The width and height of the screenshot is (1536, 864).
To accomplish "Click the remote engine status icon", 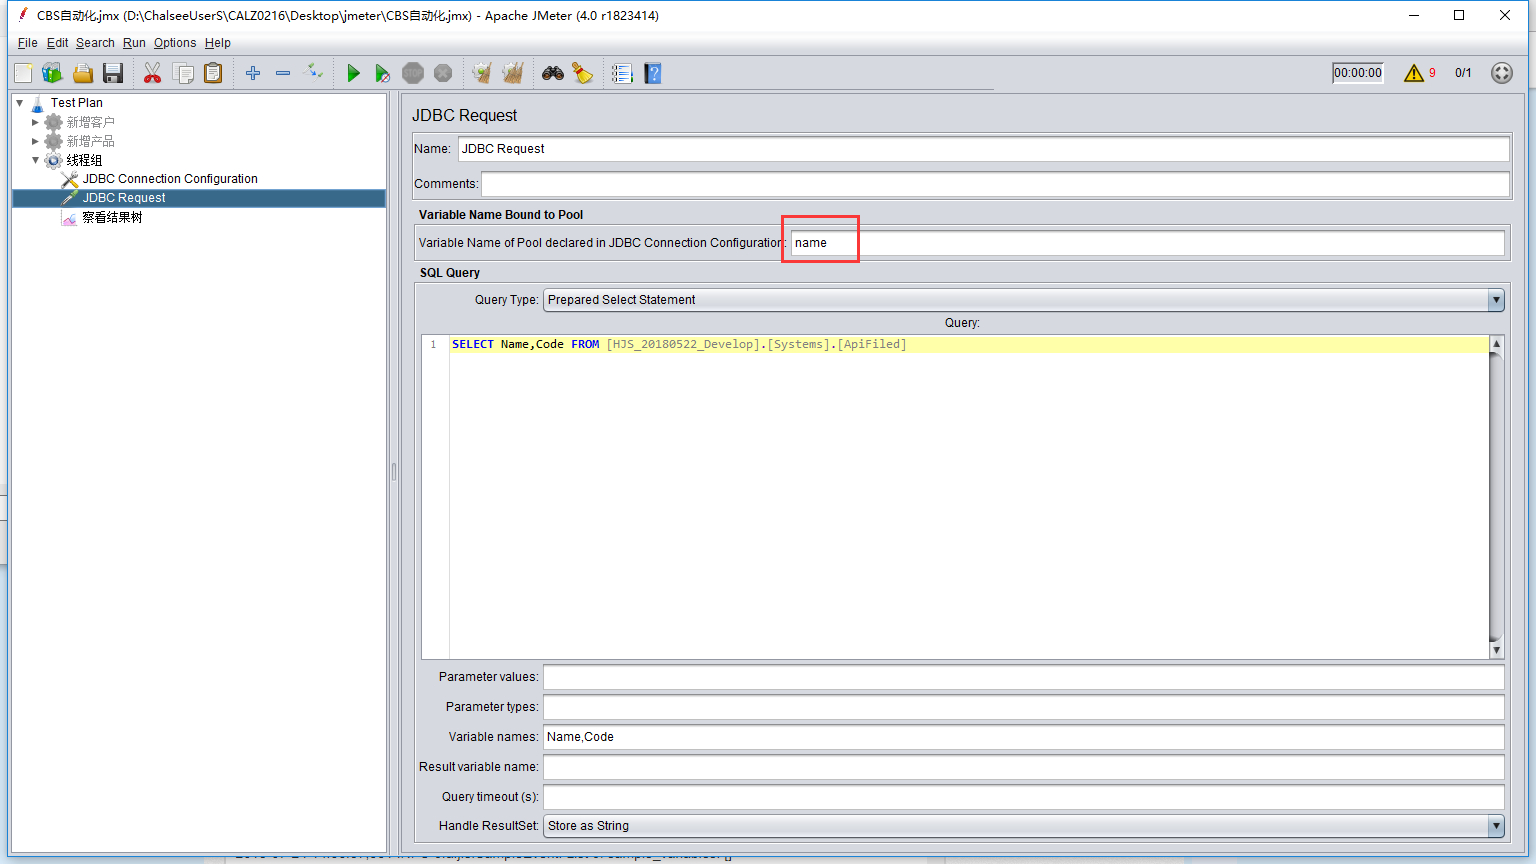I will point(1501,73).
